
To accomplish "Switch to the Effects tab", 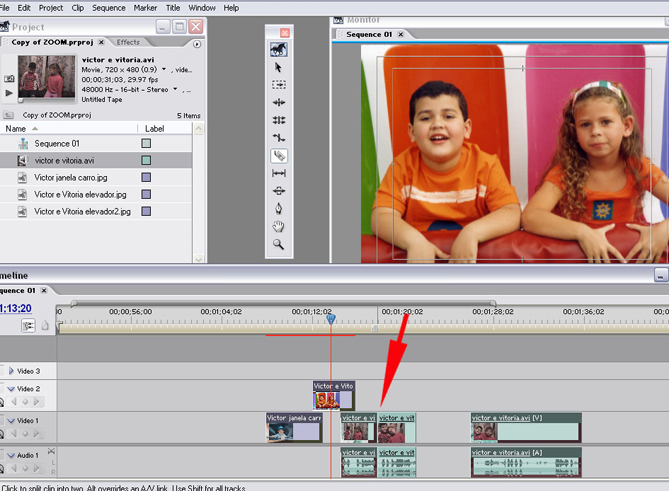I will coord(128,42).
